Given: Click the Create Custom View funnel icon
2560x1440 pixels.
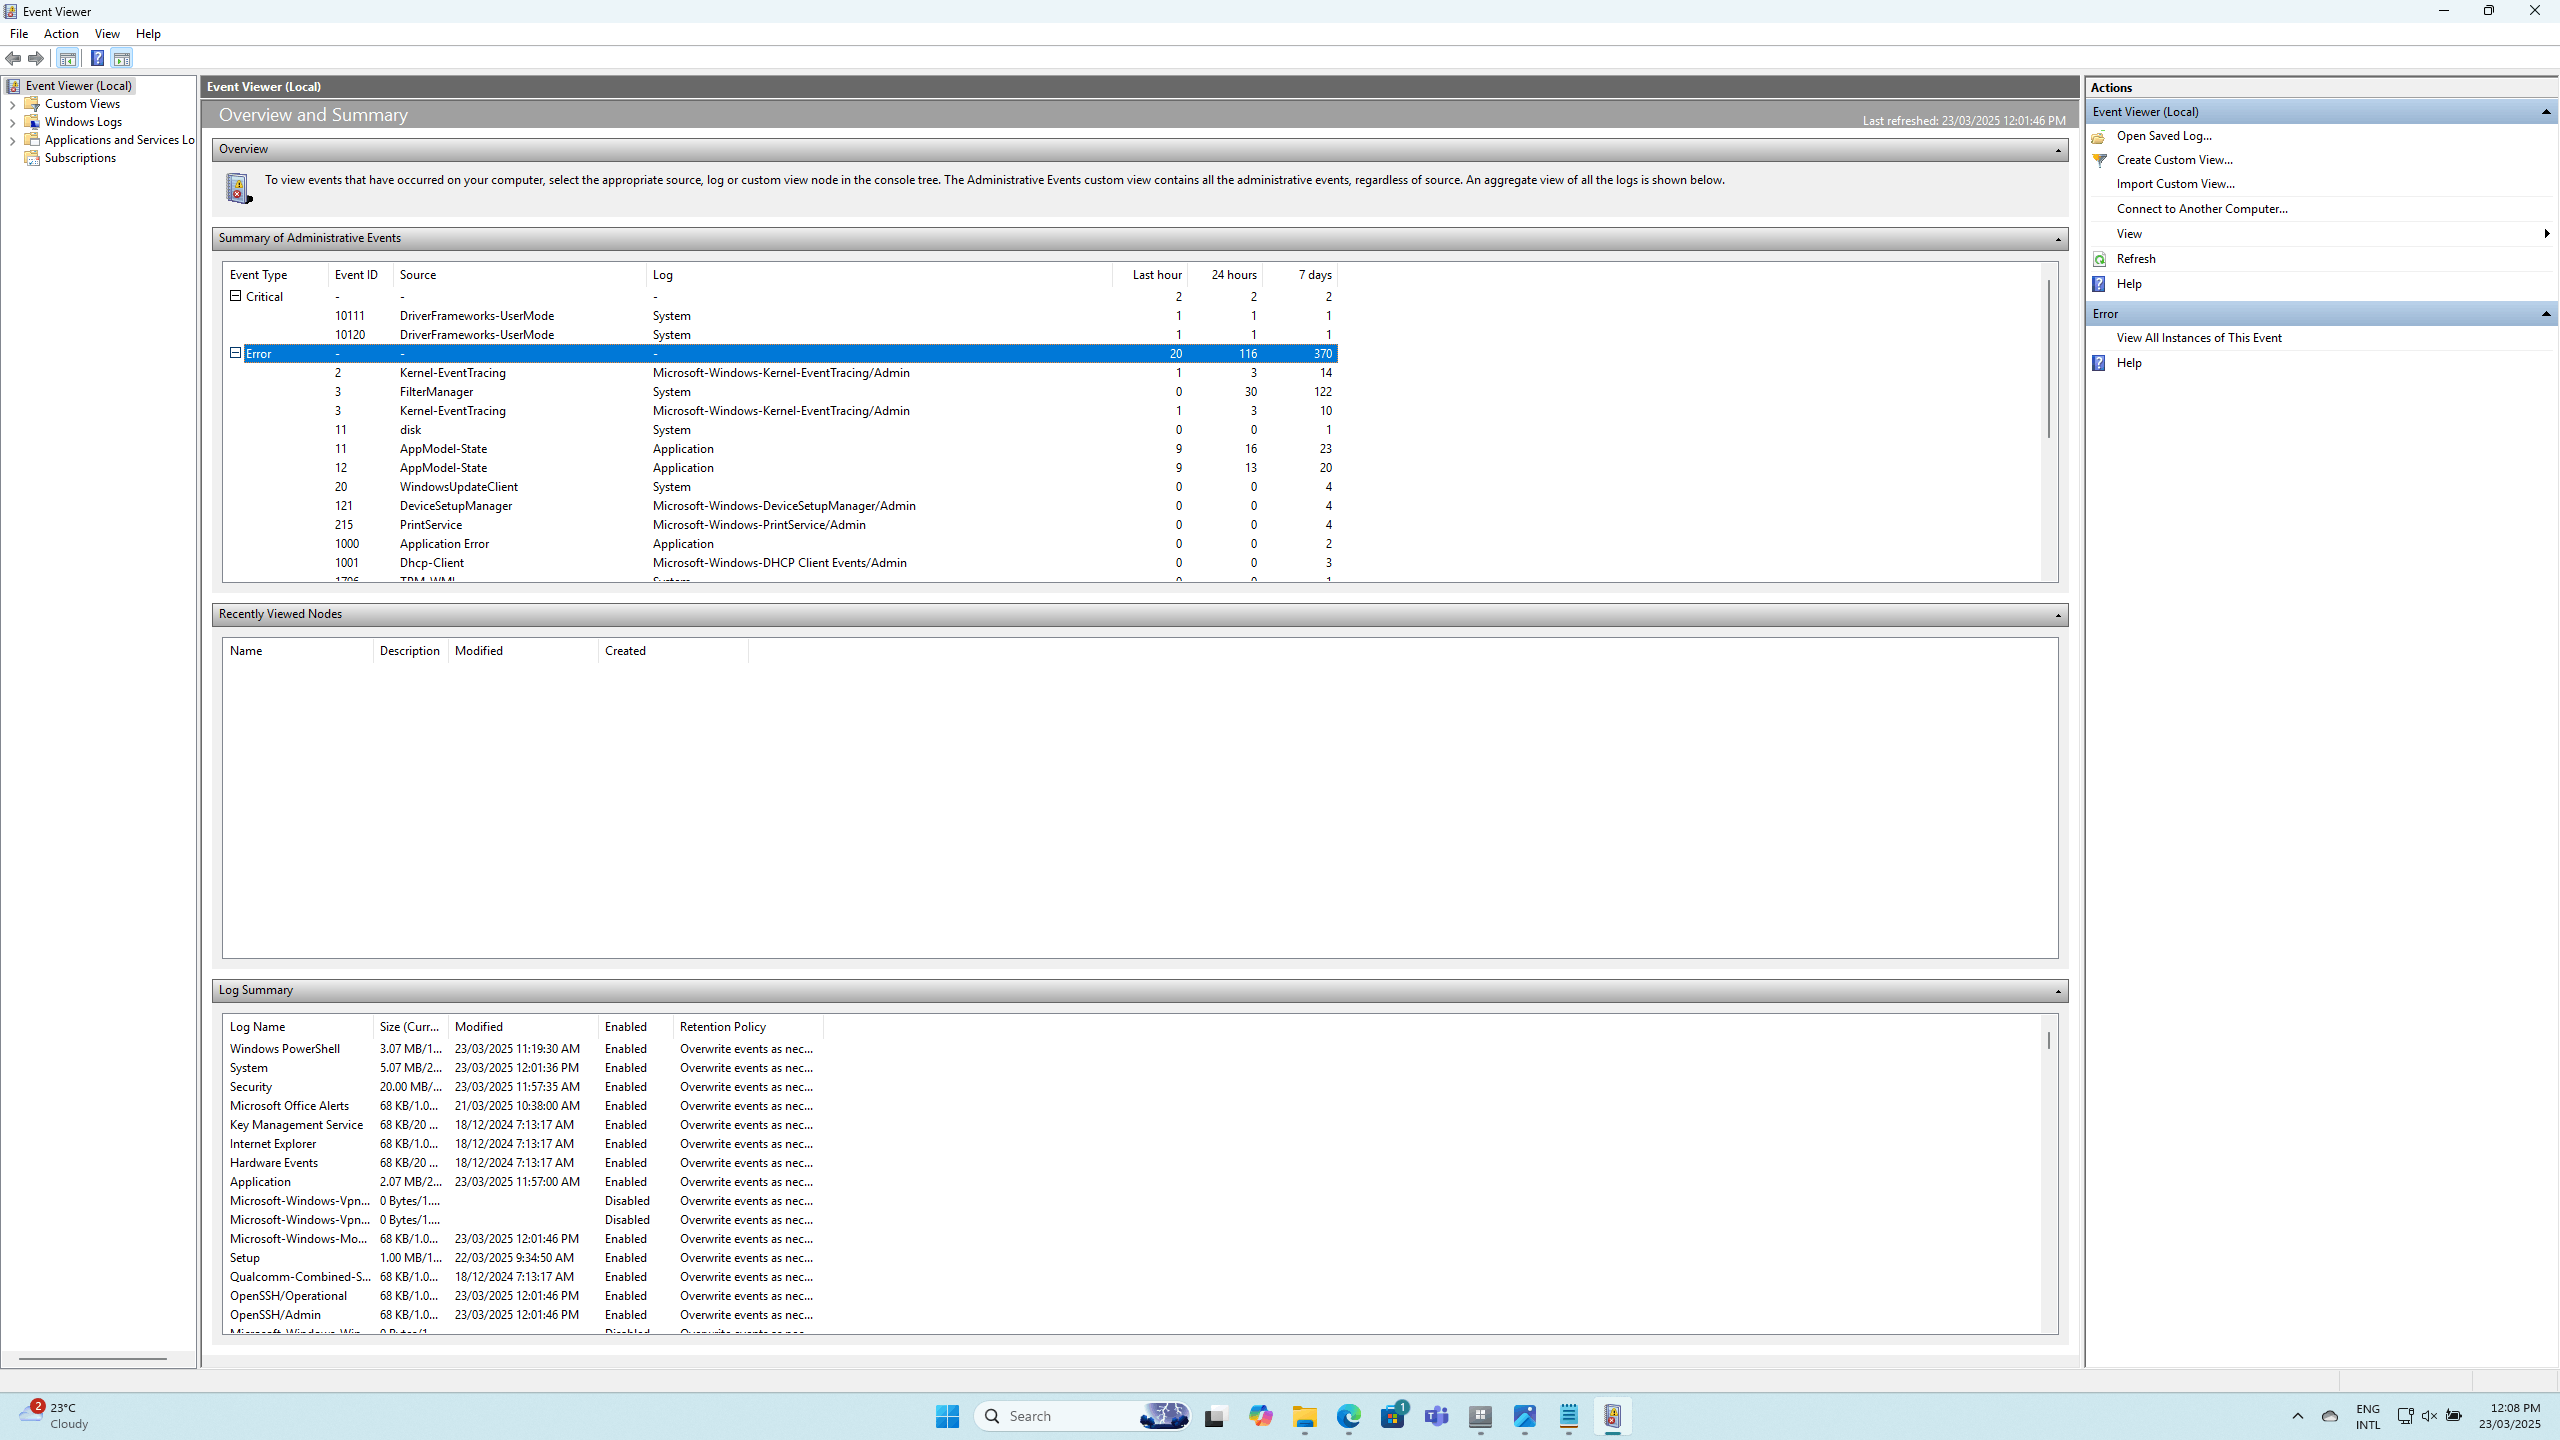Looking at the screenshot, I should pyautogui.click(x=2099, y=160).
